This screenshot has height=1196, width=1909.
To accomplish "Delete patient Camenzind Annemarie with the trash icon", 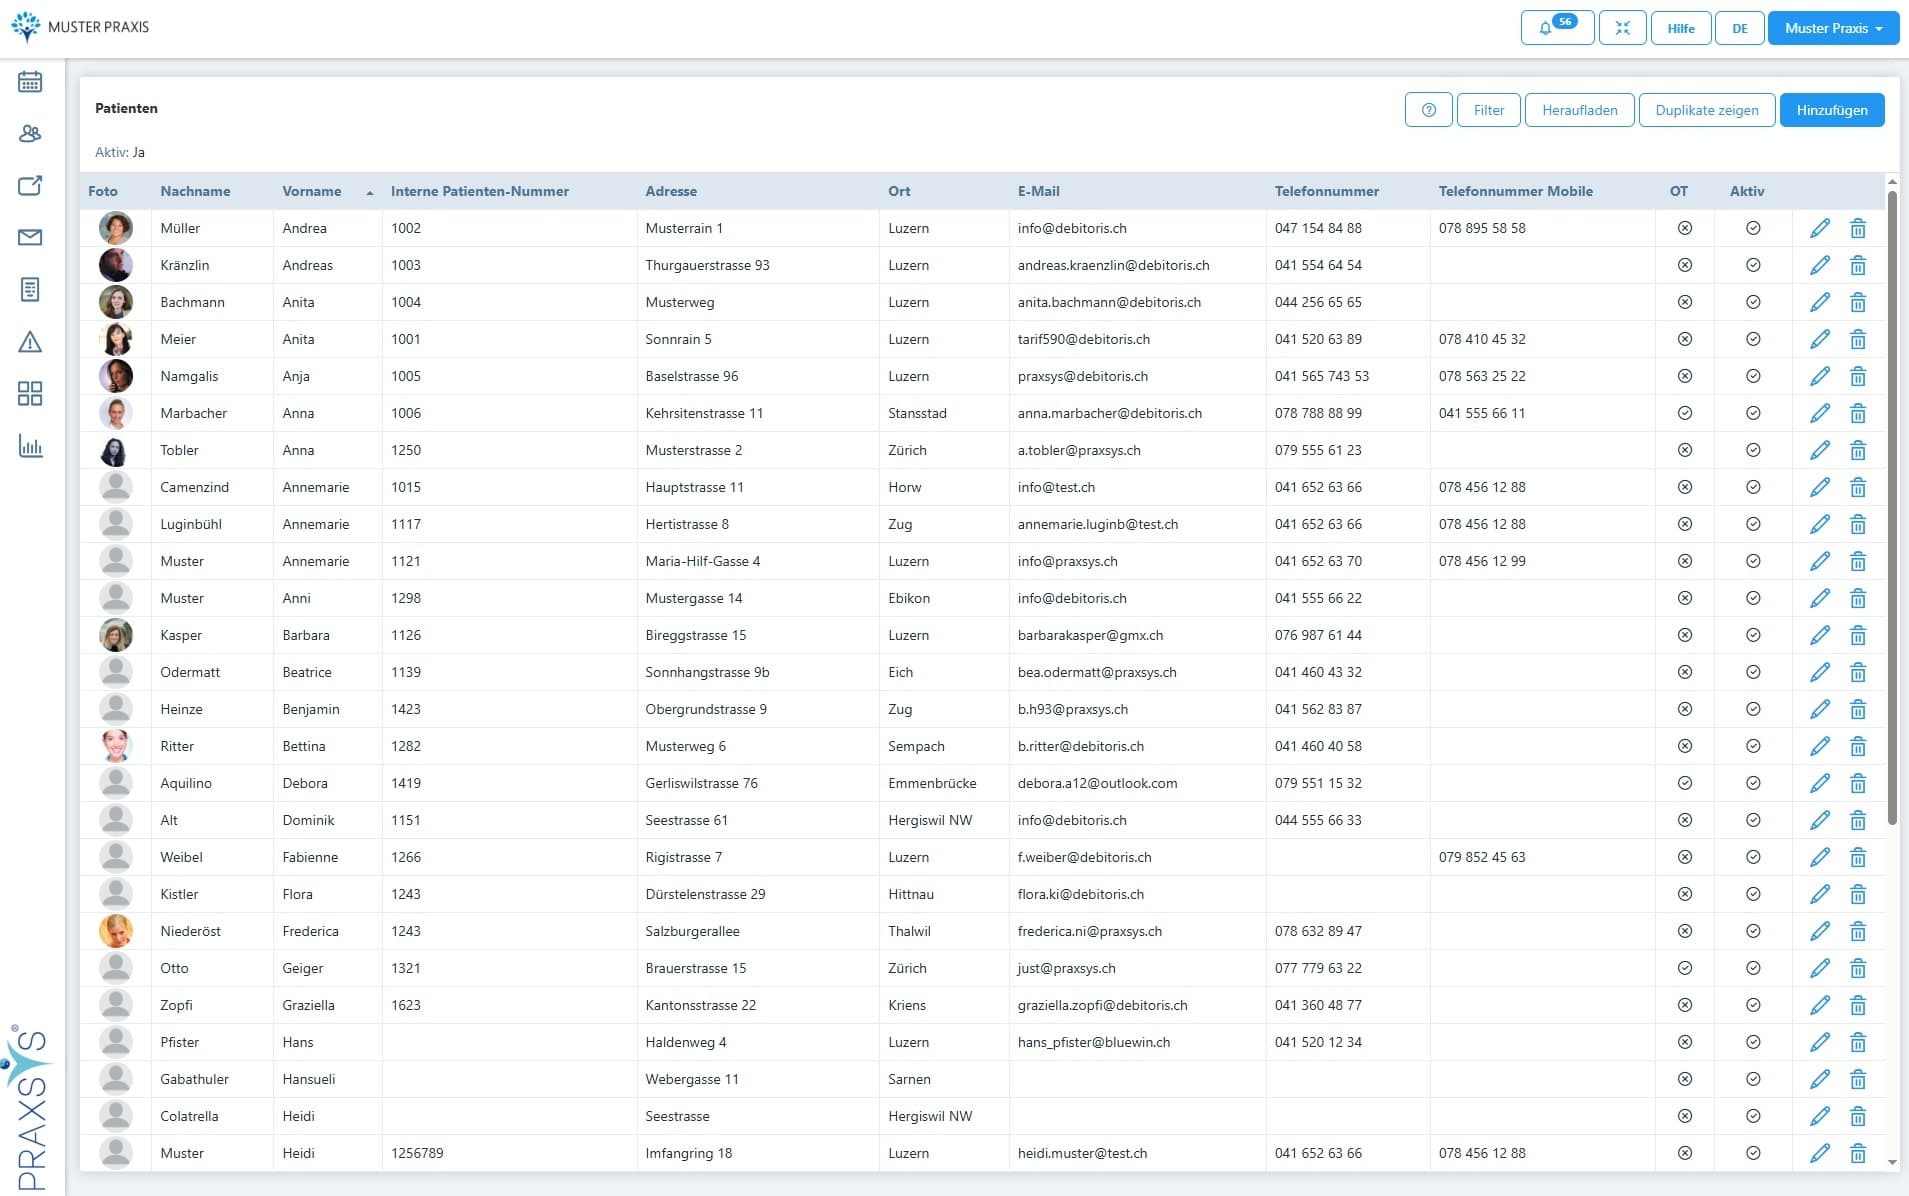I will pyautogui.click(x=1858, y=487).
